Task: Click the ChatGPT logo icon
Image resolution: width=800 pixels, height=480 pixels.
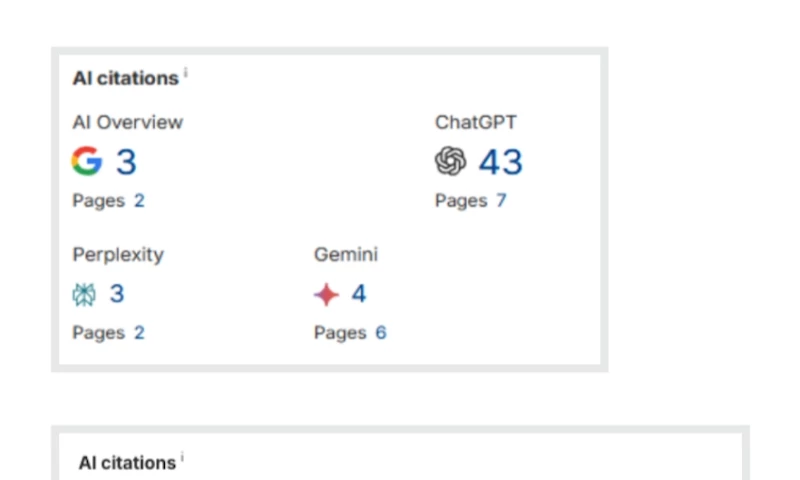Action: [x=450, y=161]
